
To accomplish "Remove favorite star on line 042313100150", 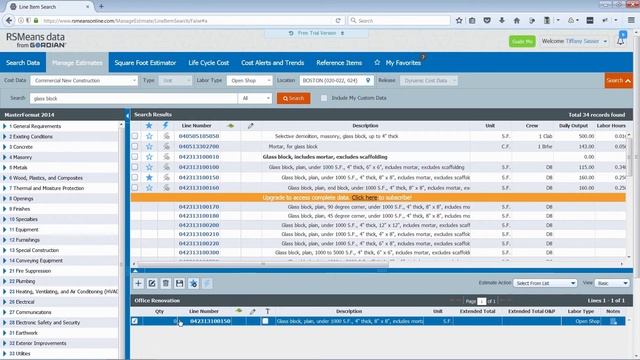I will pyautogui.click(x=149, y=177).
